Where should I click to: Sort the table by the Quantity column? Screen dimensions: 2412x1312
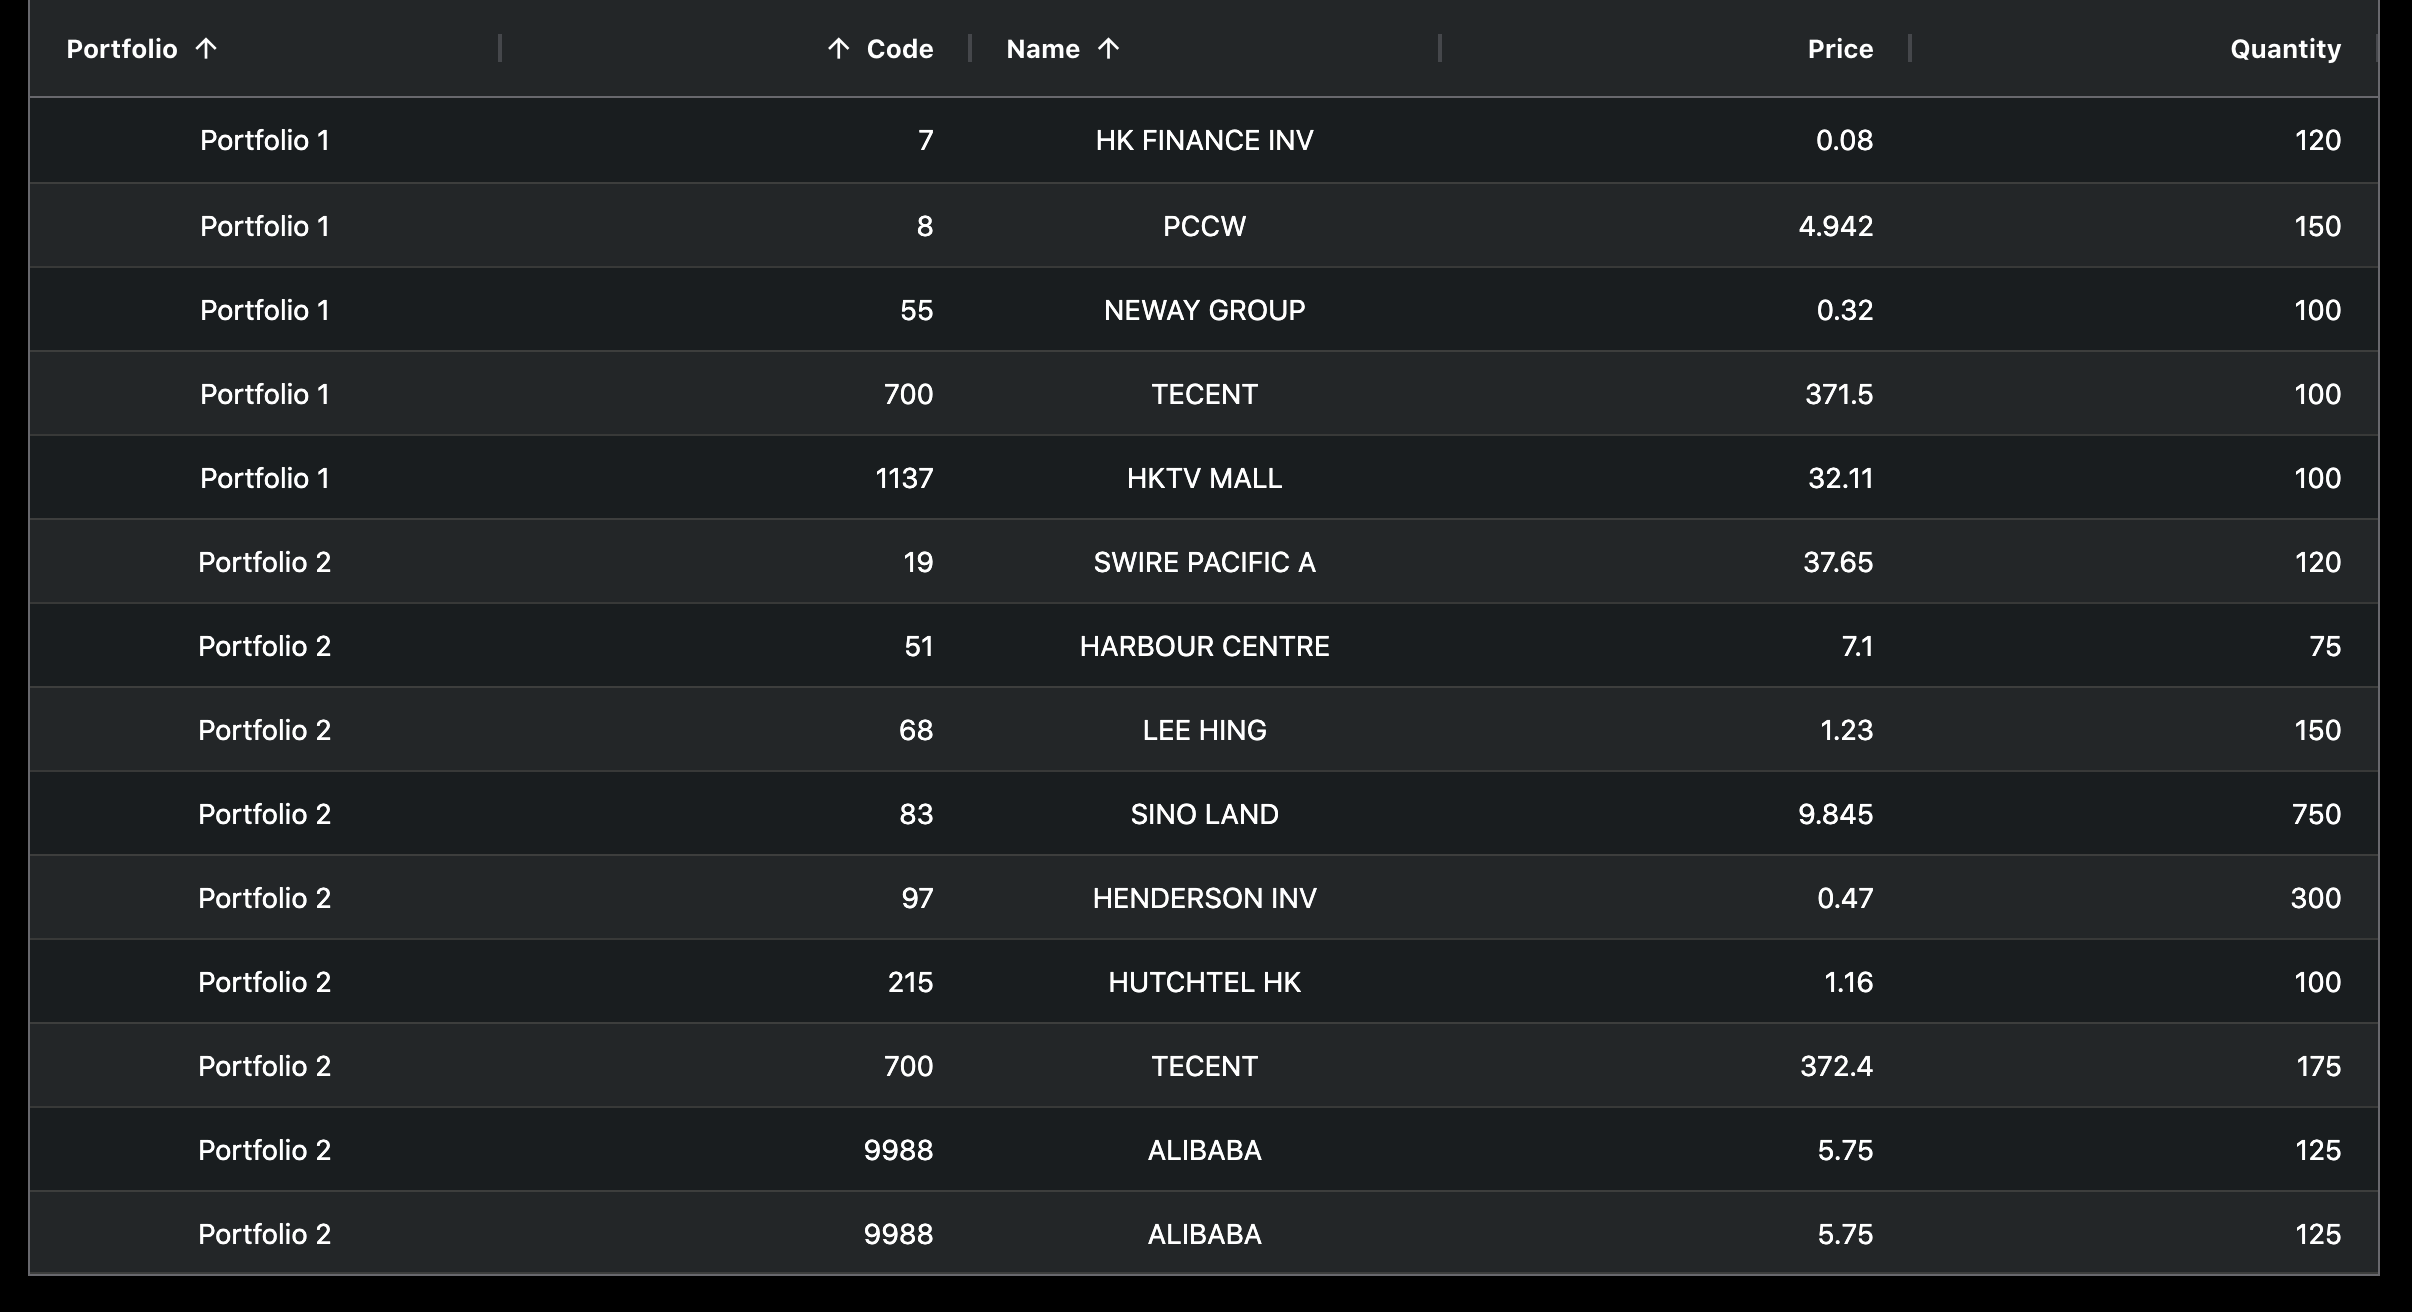point(2285,48)
